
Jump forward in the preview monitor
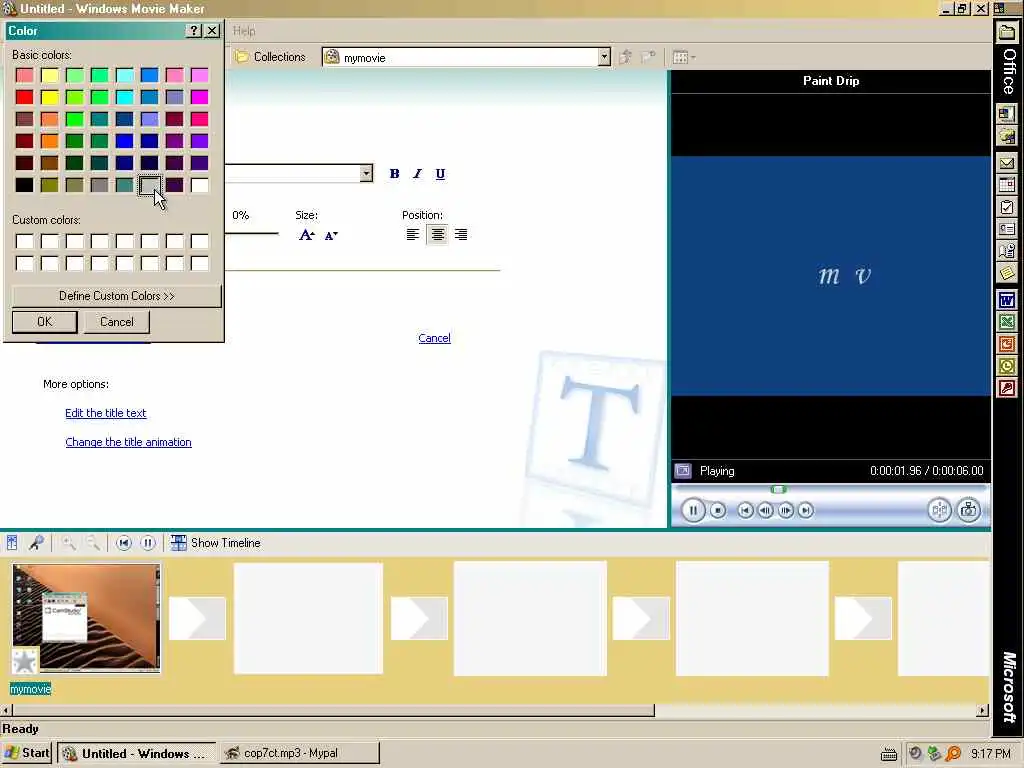click(806, 510)
